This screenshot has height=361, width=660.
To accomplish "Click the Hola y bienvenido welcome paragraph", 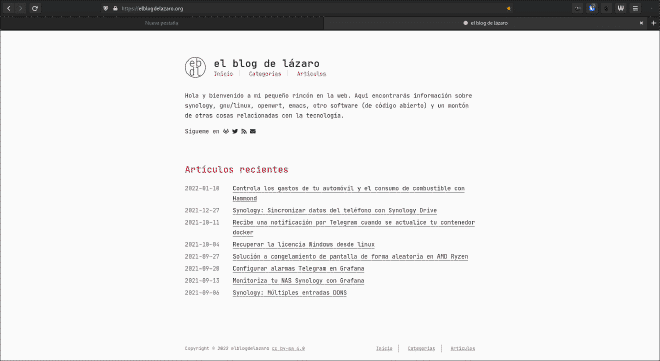I will click(328, 106).
